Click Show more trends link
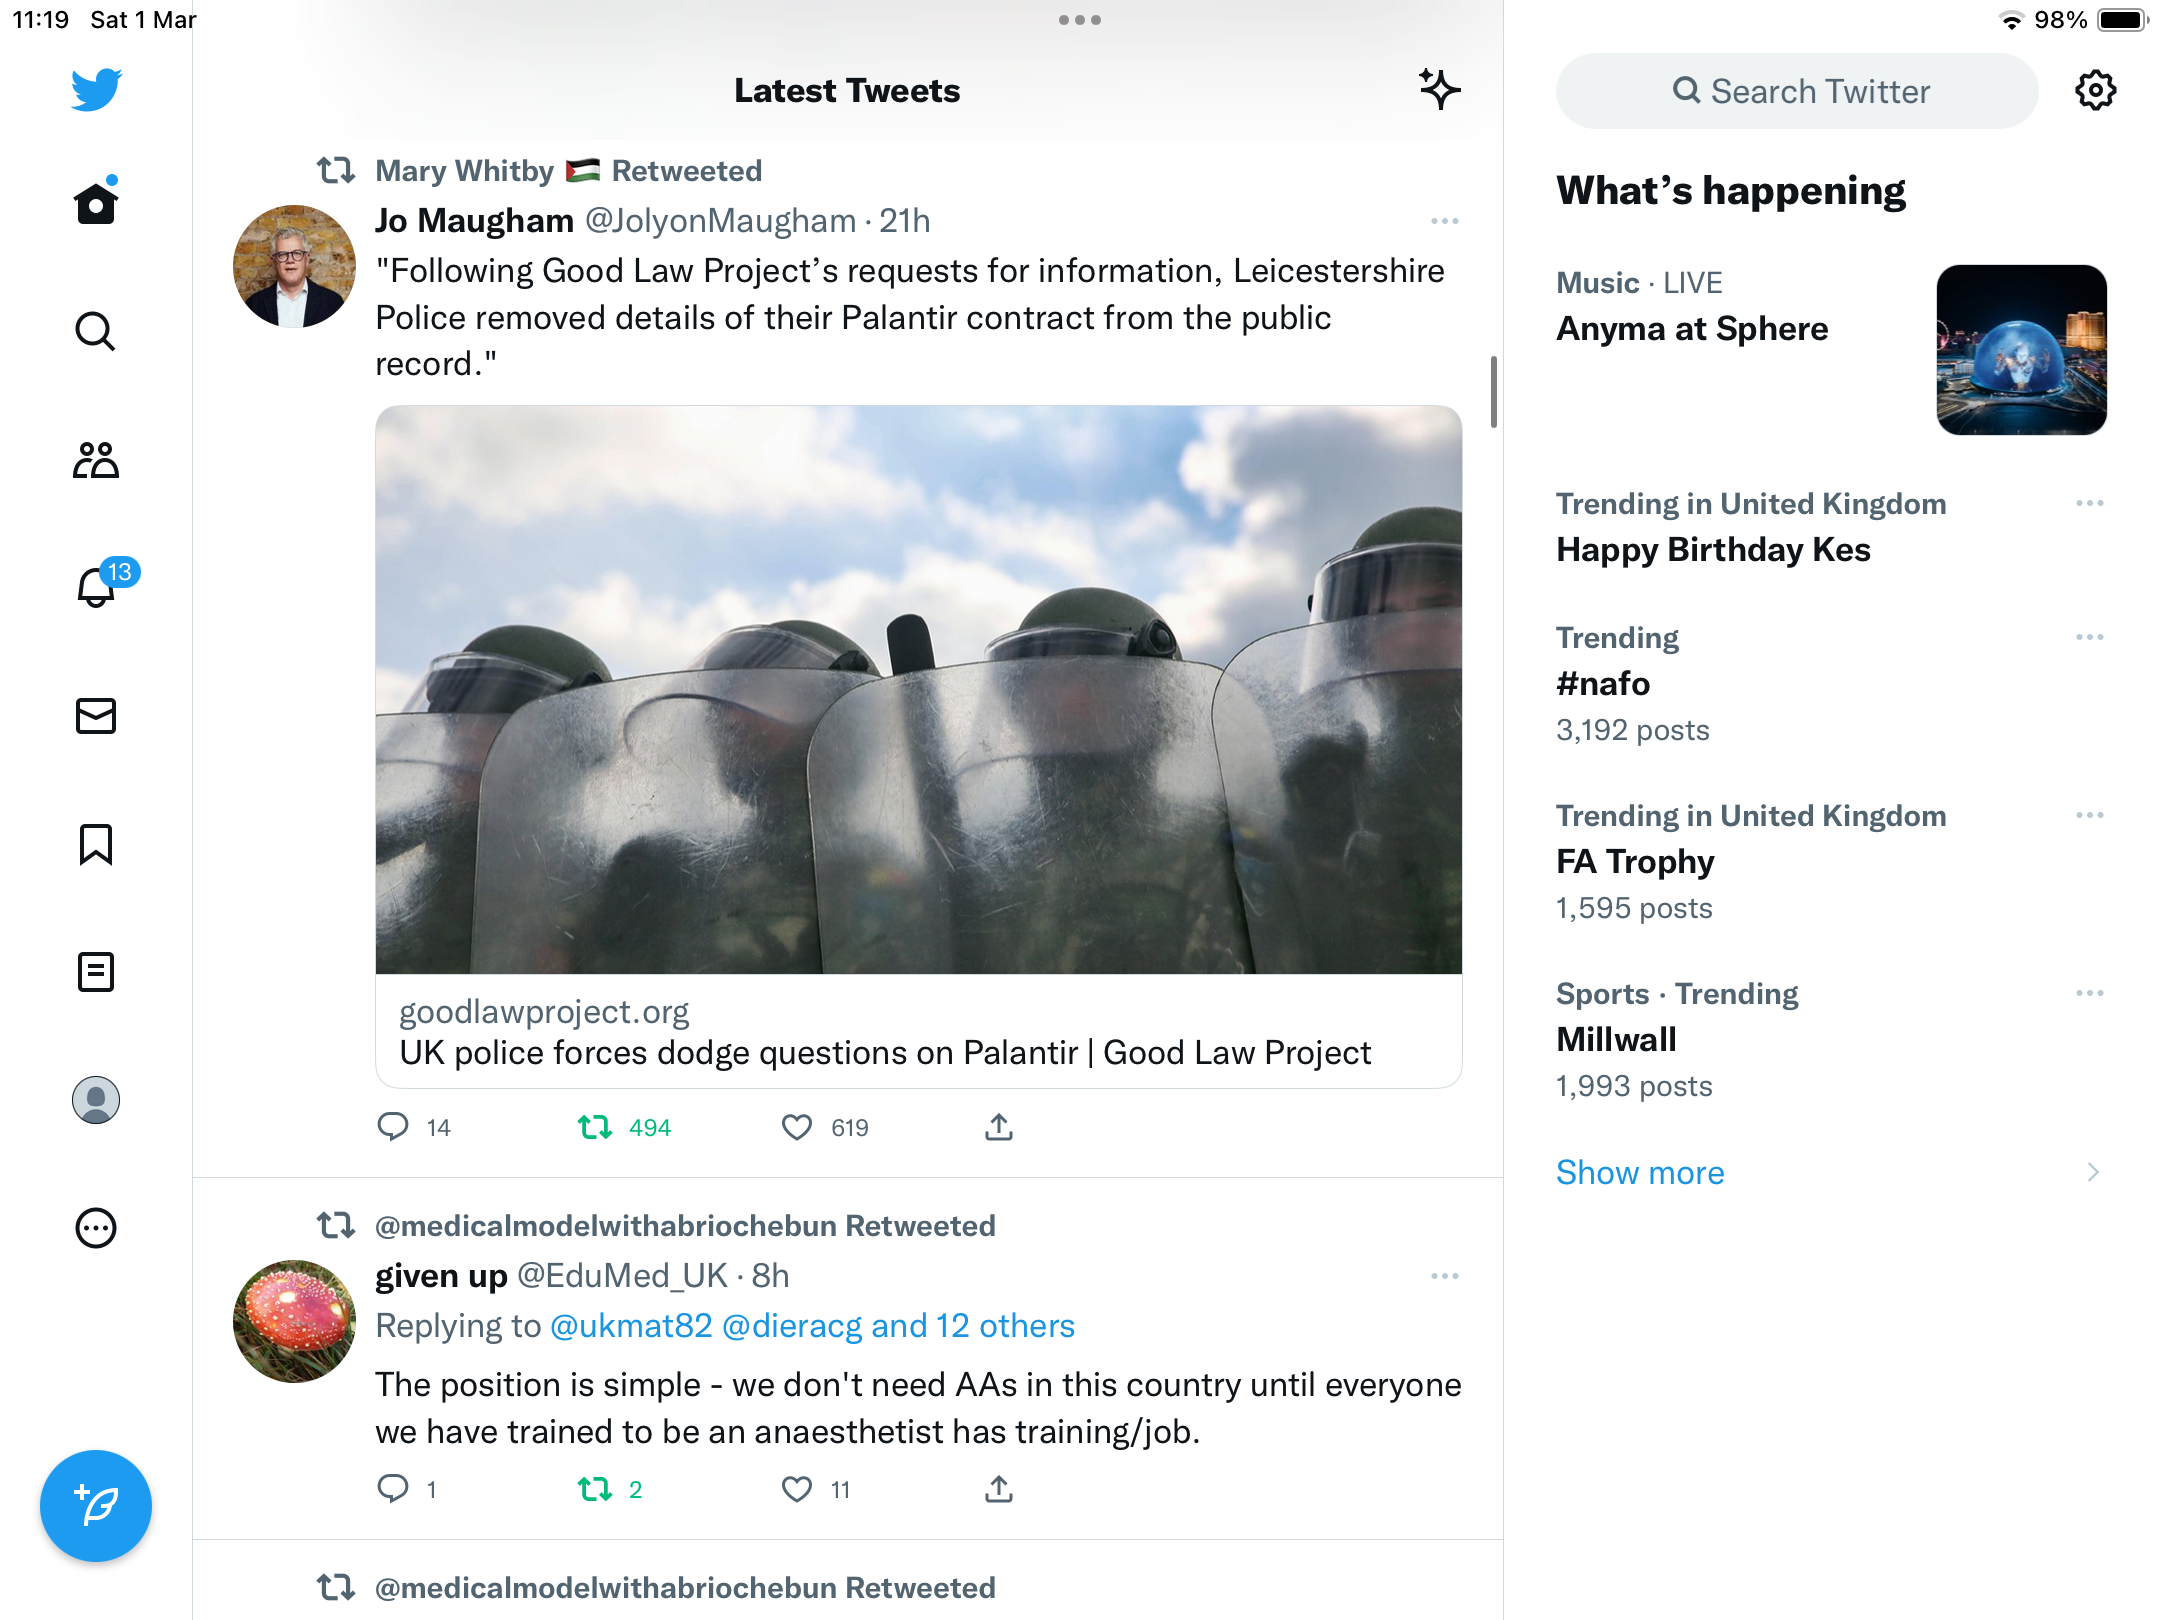 coord(1640,1172)
